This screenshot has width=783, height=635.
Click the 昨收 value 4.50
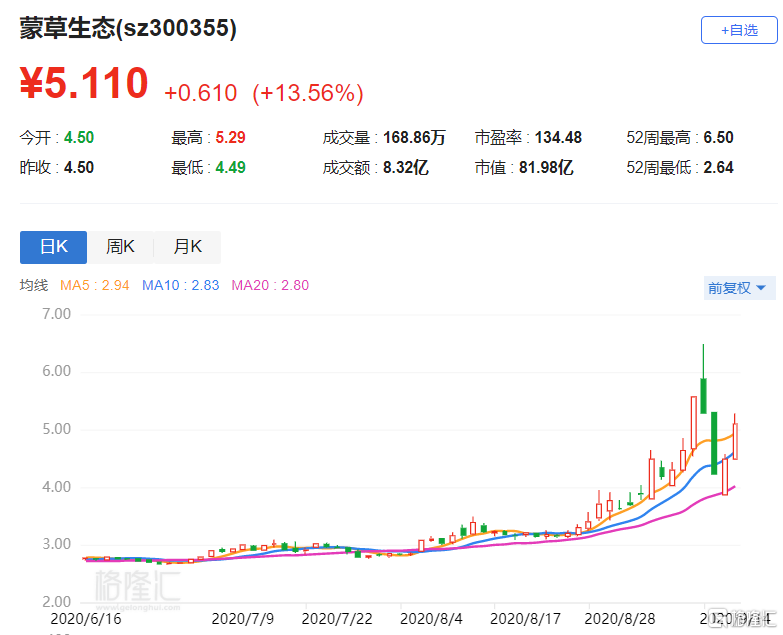[79, 167]
